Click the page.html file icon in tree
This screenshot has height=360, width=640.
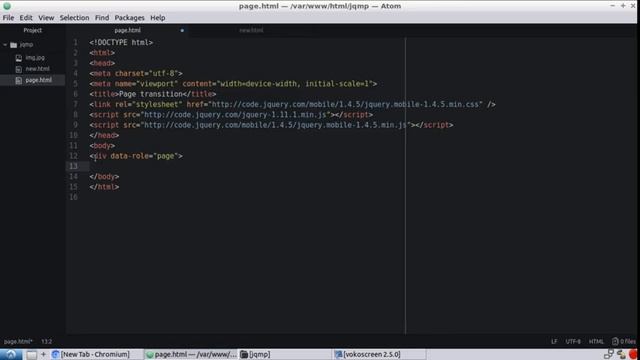pos(18,80)
